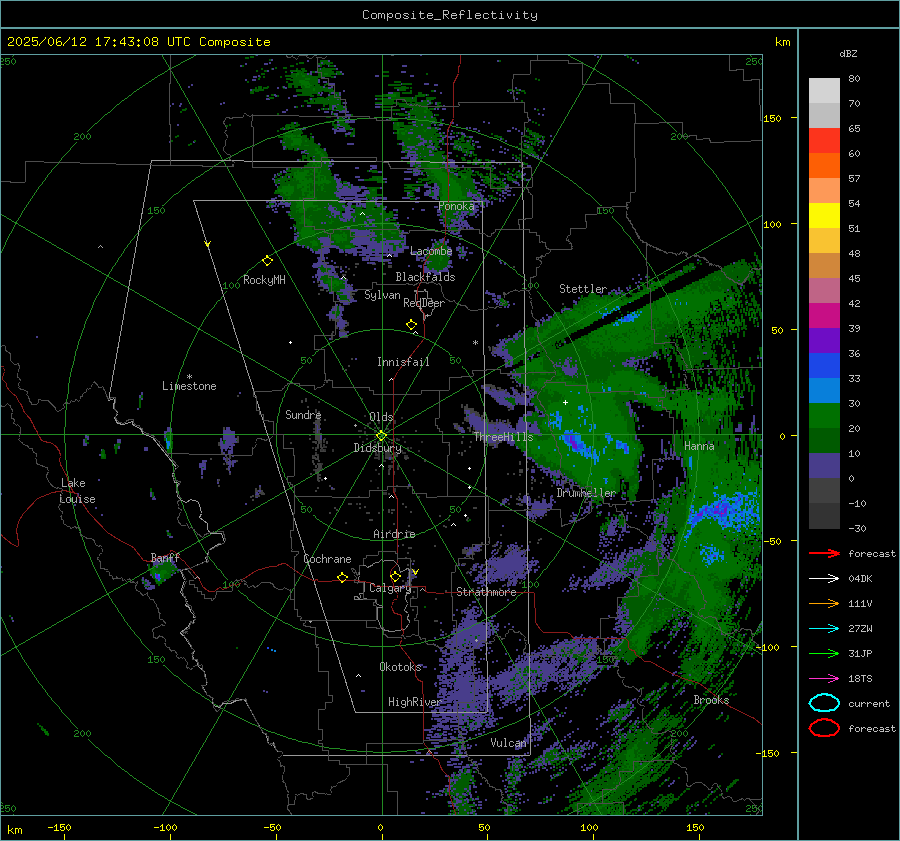Click the Composite_Reflectivity title text

[449, 15]
